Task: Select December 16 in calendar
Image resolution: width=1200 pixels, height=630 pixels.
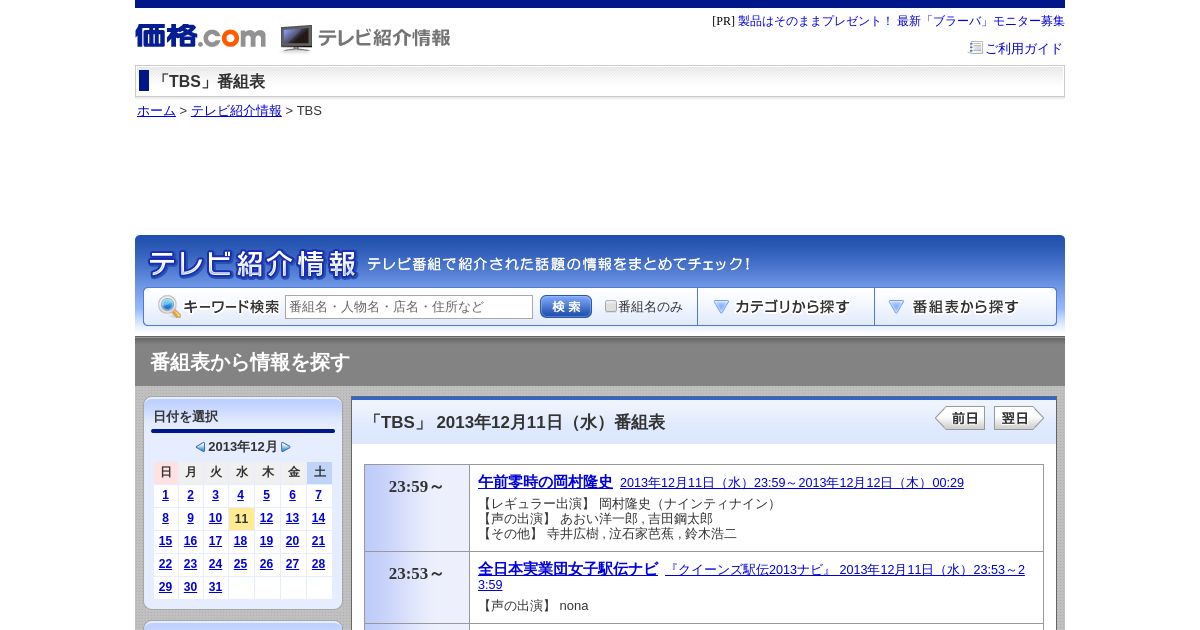Action: click(x=190, y=541)
